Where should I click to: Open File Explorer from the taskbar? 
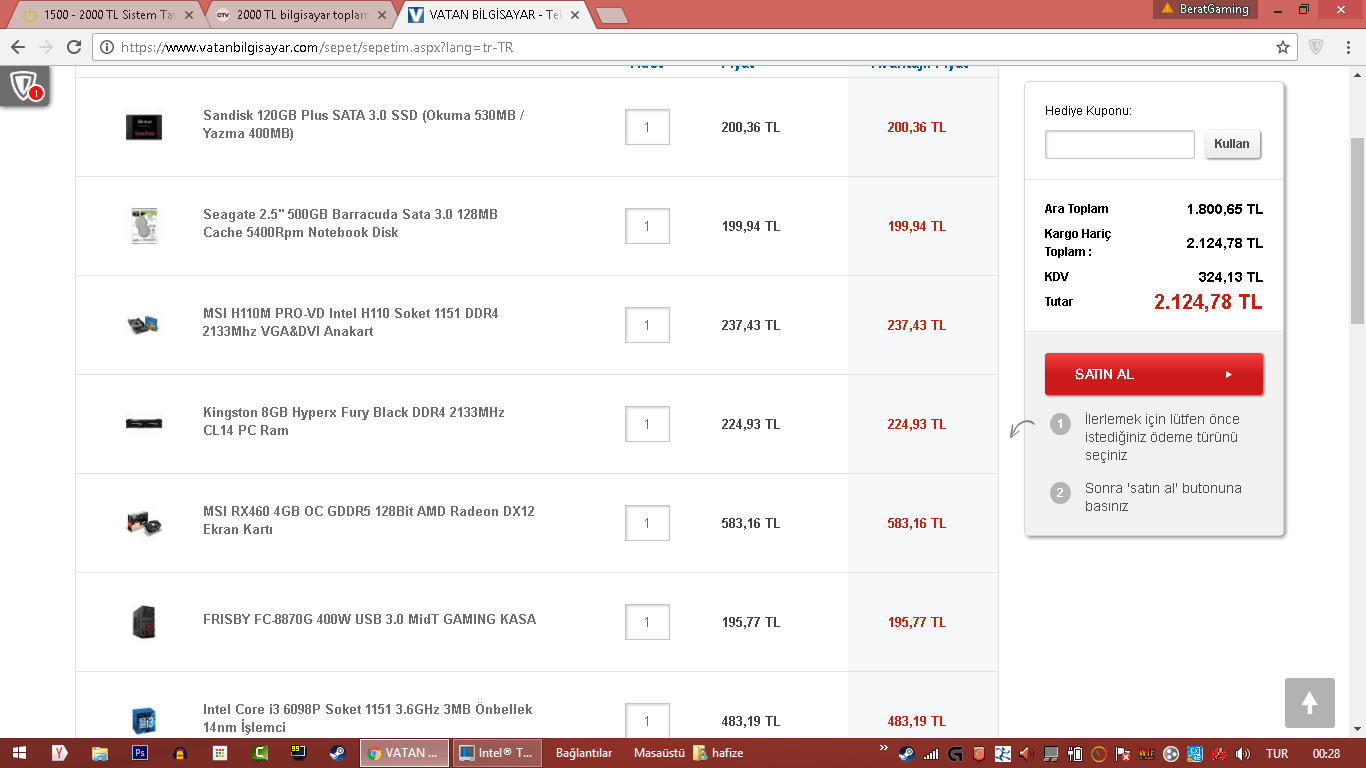tap(100, 753)
